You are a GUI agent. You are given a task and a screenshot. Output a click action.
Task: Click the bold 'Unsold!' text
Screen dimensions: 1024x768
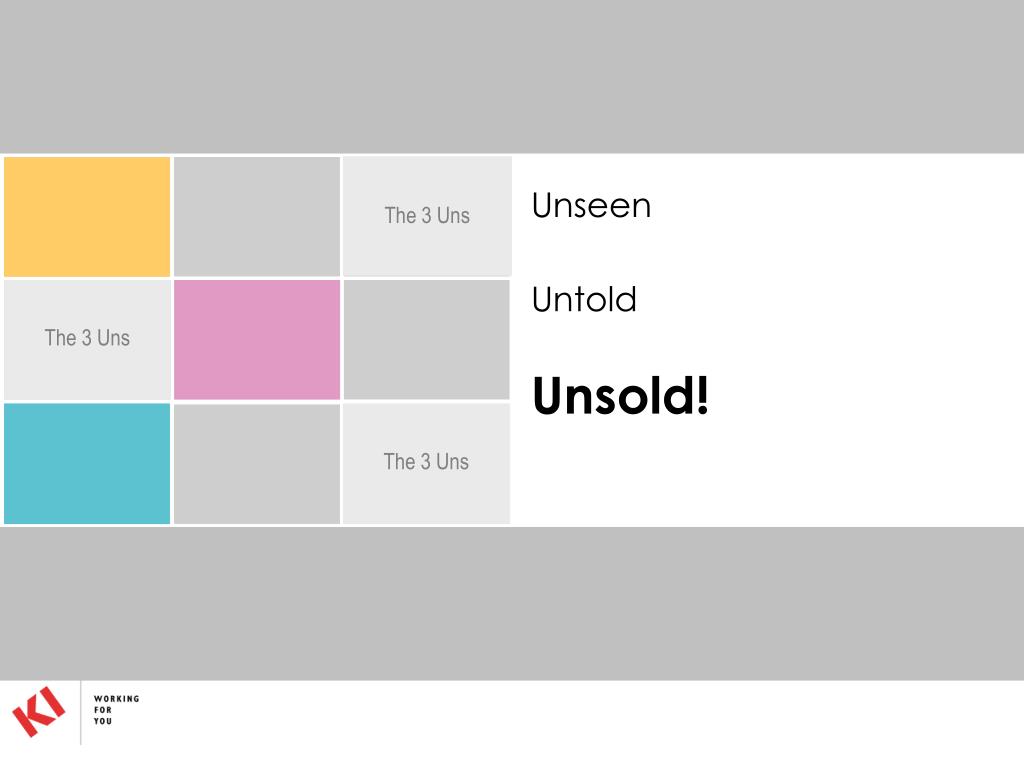coord(620,396)
